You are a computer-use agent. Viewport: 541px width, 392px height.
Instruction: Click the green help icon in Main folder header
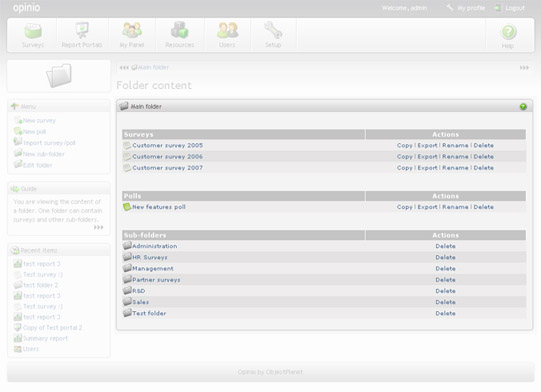523,107
